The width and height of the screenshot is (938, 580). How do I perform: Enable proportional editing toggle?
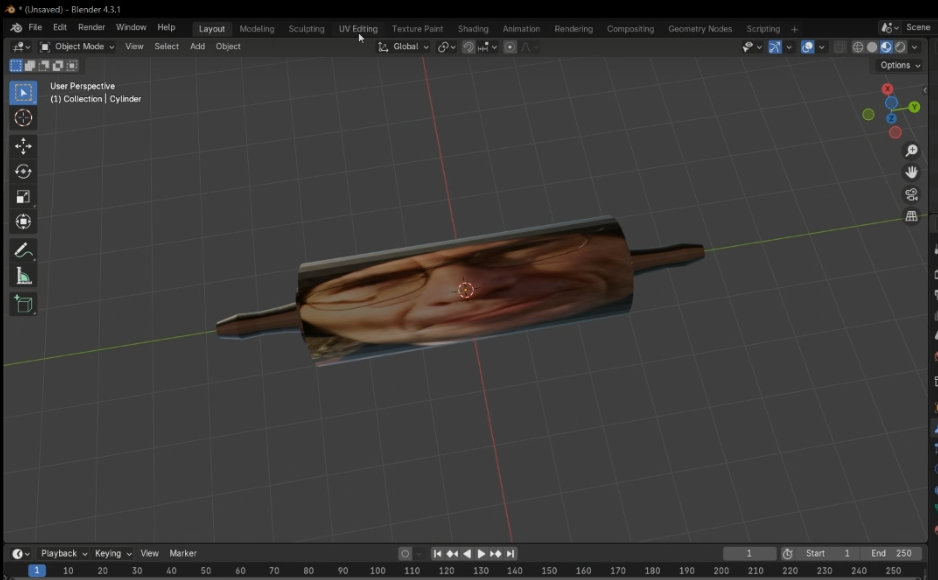510,47
